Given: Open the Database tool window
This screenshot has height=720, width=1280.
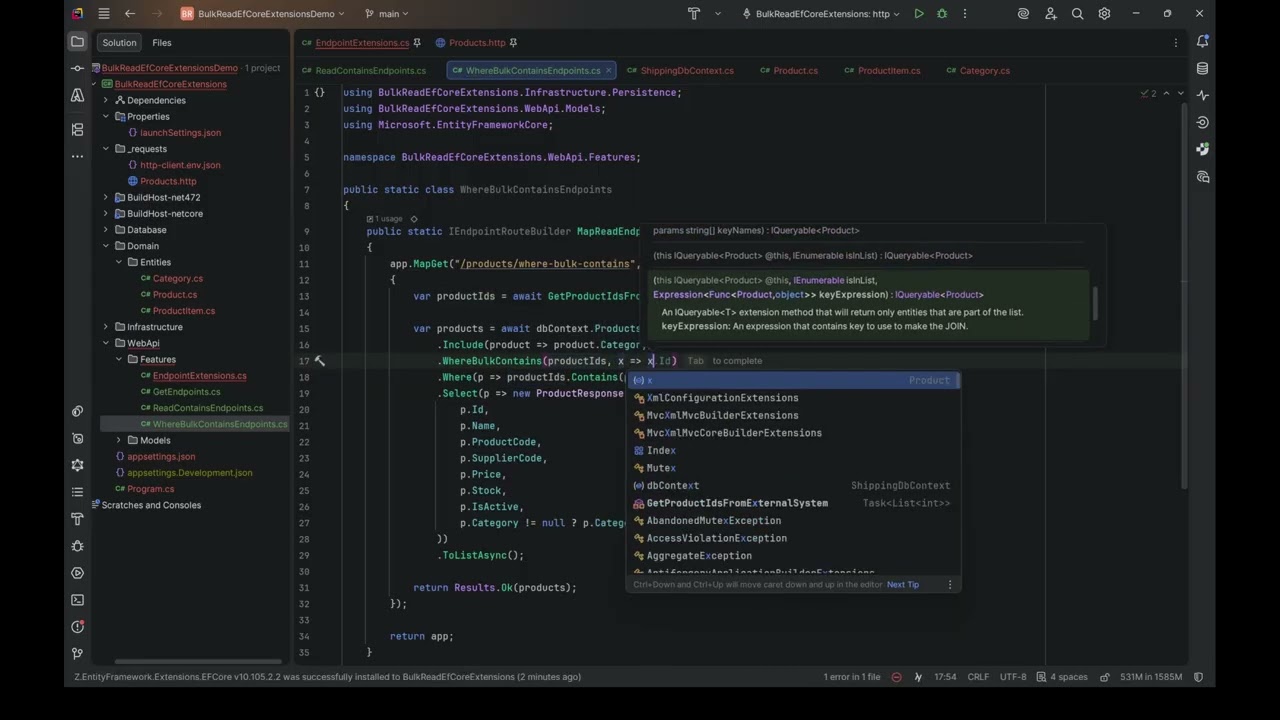Looking at the screenshot, I should pyautogui.click(x=1202, y=69).
